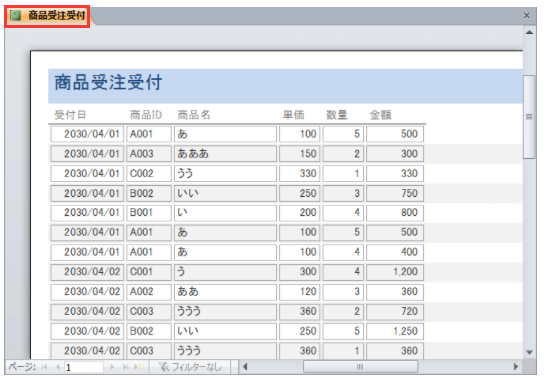Click the フィルターなし filter button

190,367
